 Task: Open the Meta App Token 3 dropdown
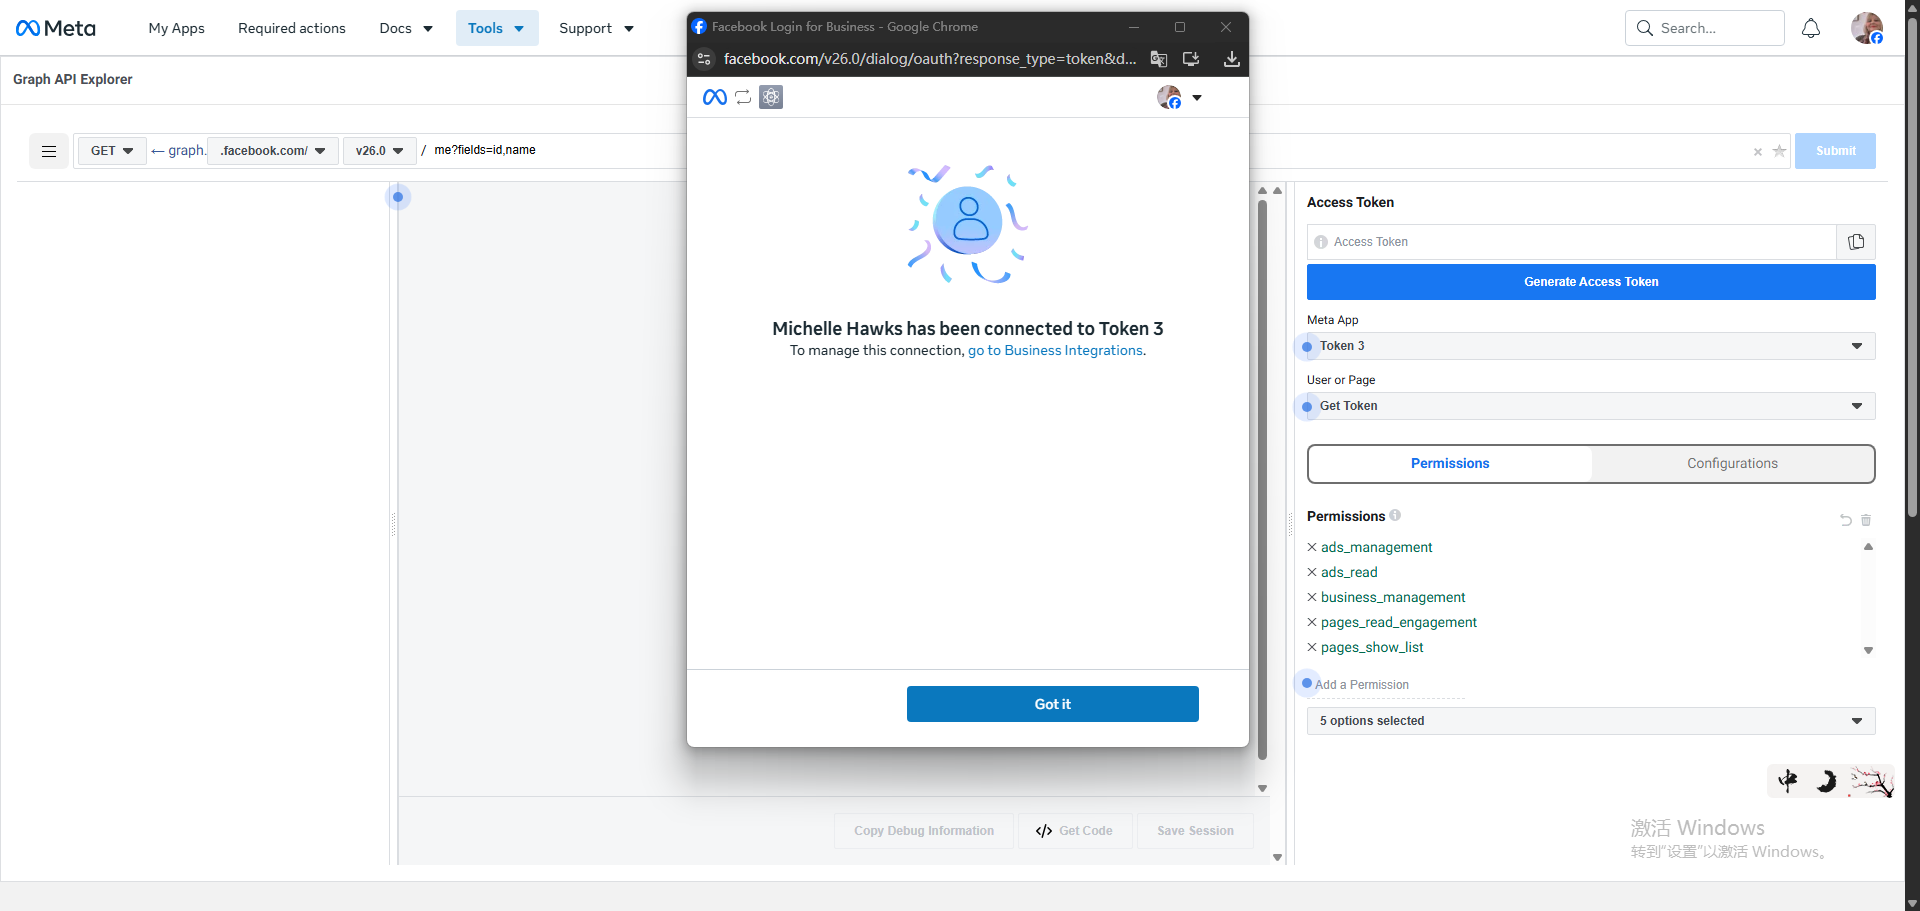tap(1591, 346)
